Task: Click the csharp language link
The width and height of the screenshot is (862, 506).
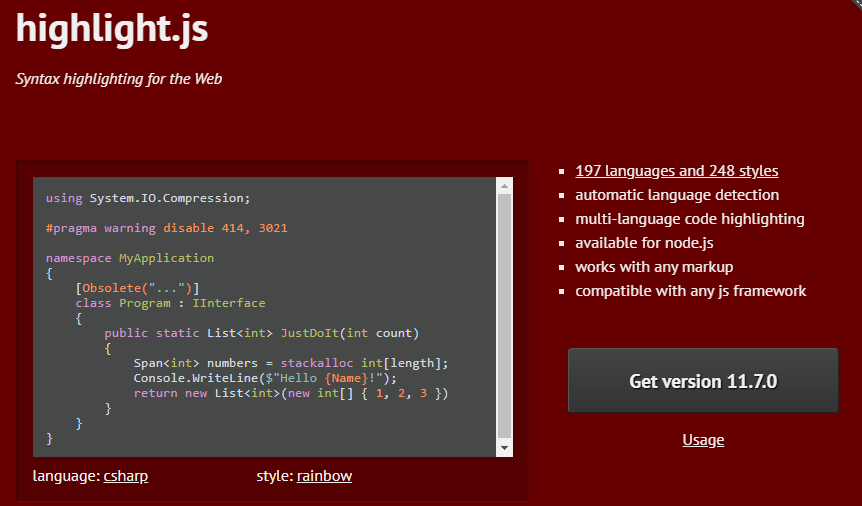Action: pyautogui.click(x=126, y=476)
